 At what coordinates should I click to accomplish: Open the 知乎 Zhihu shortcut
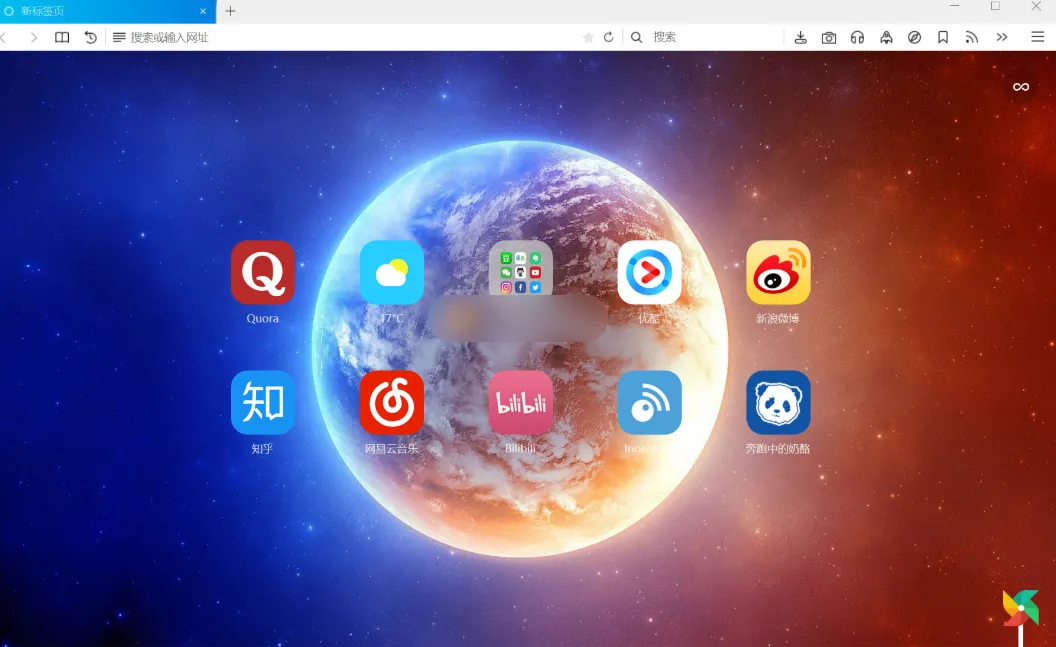(262, 400)
